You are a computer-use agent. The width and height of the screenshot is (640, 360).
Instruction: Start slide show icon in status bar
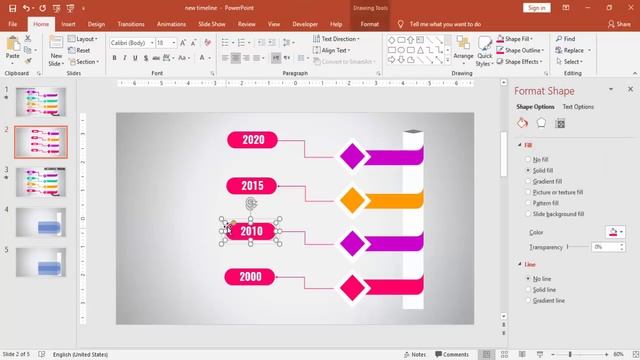click(540, 354)
